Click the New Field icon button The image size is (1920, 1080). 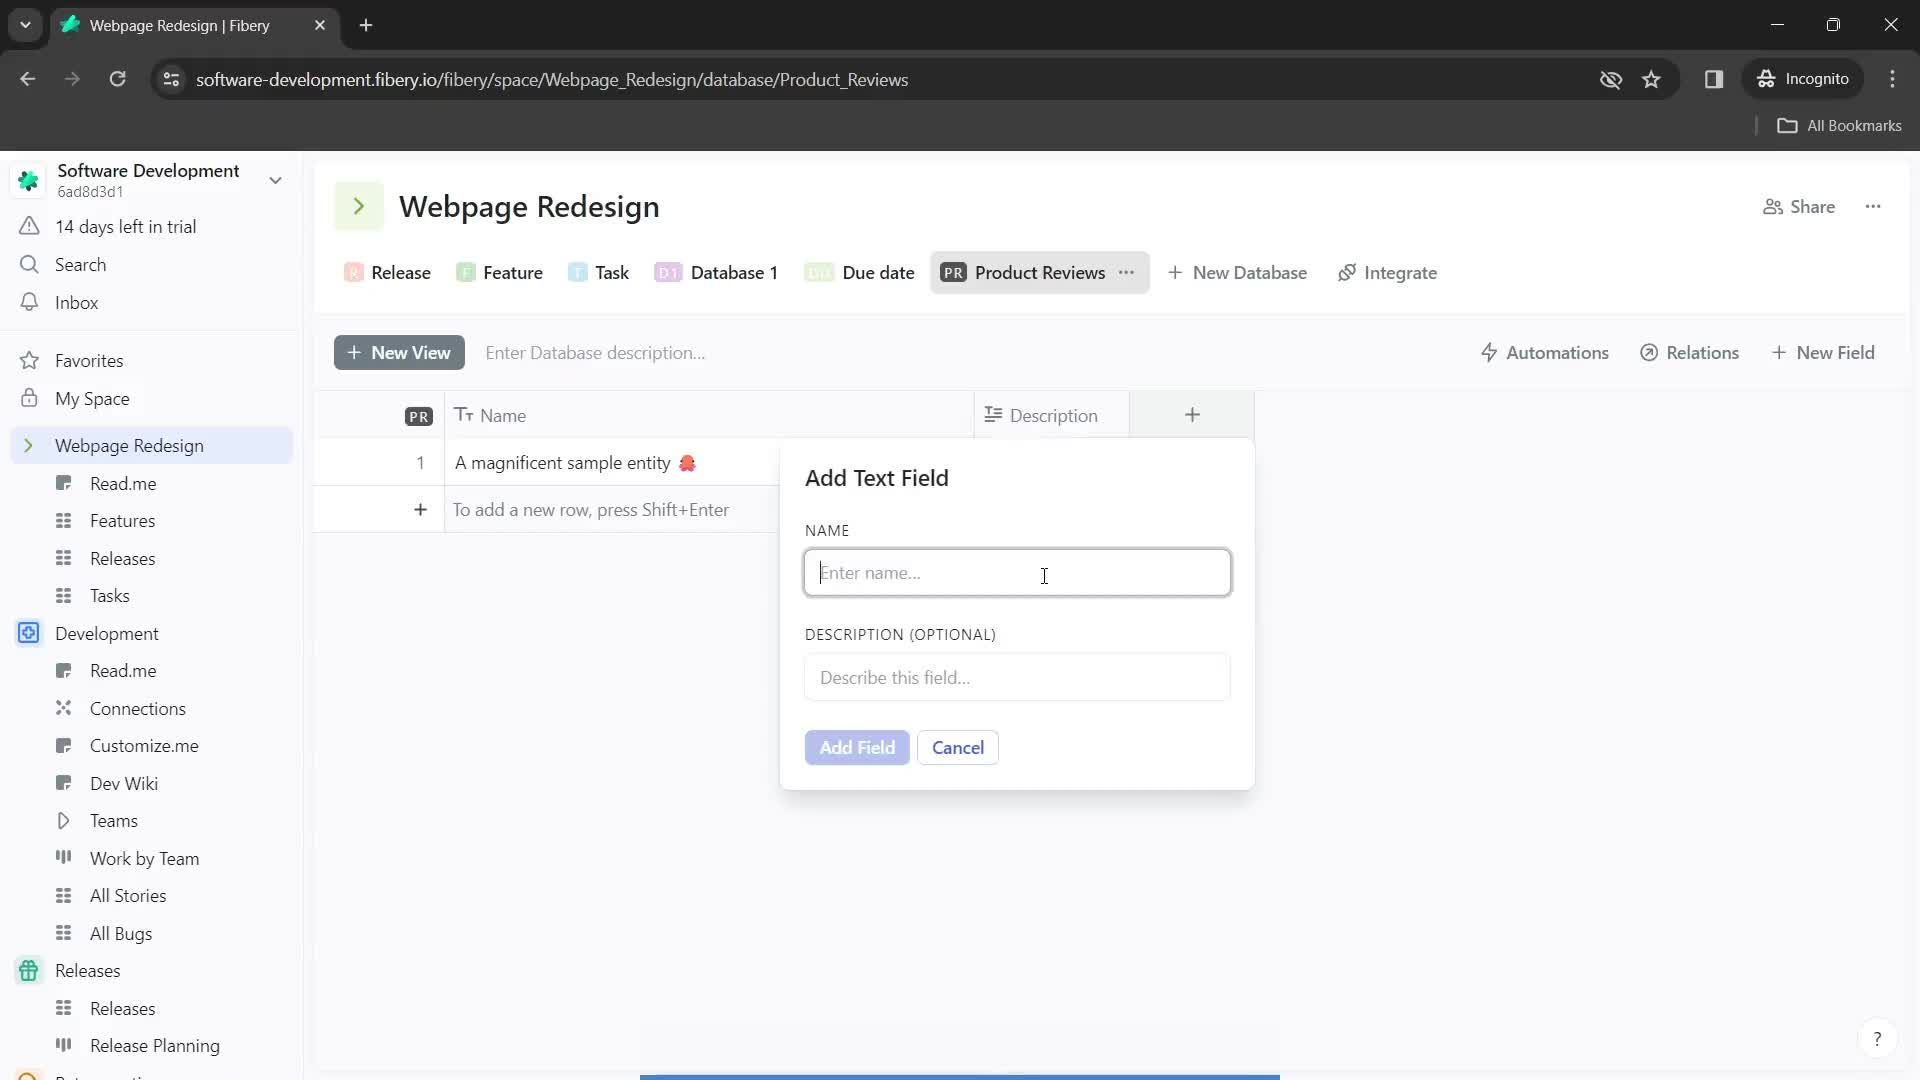coord(1780,352)
